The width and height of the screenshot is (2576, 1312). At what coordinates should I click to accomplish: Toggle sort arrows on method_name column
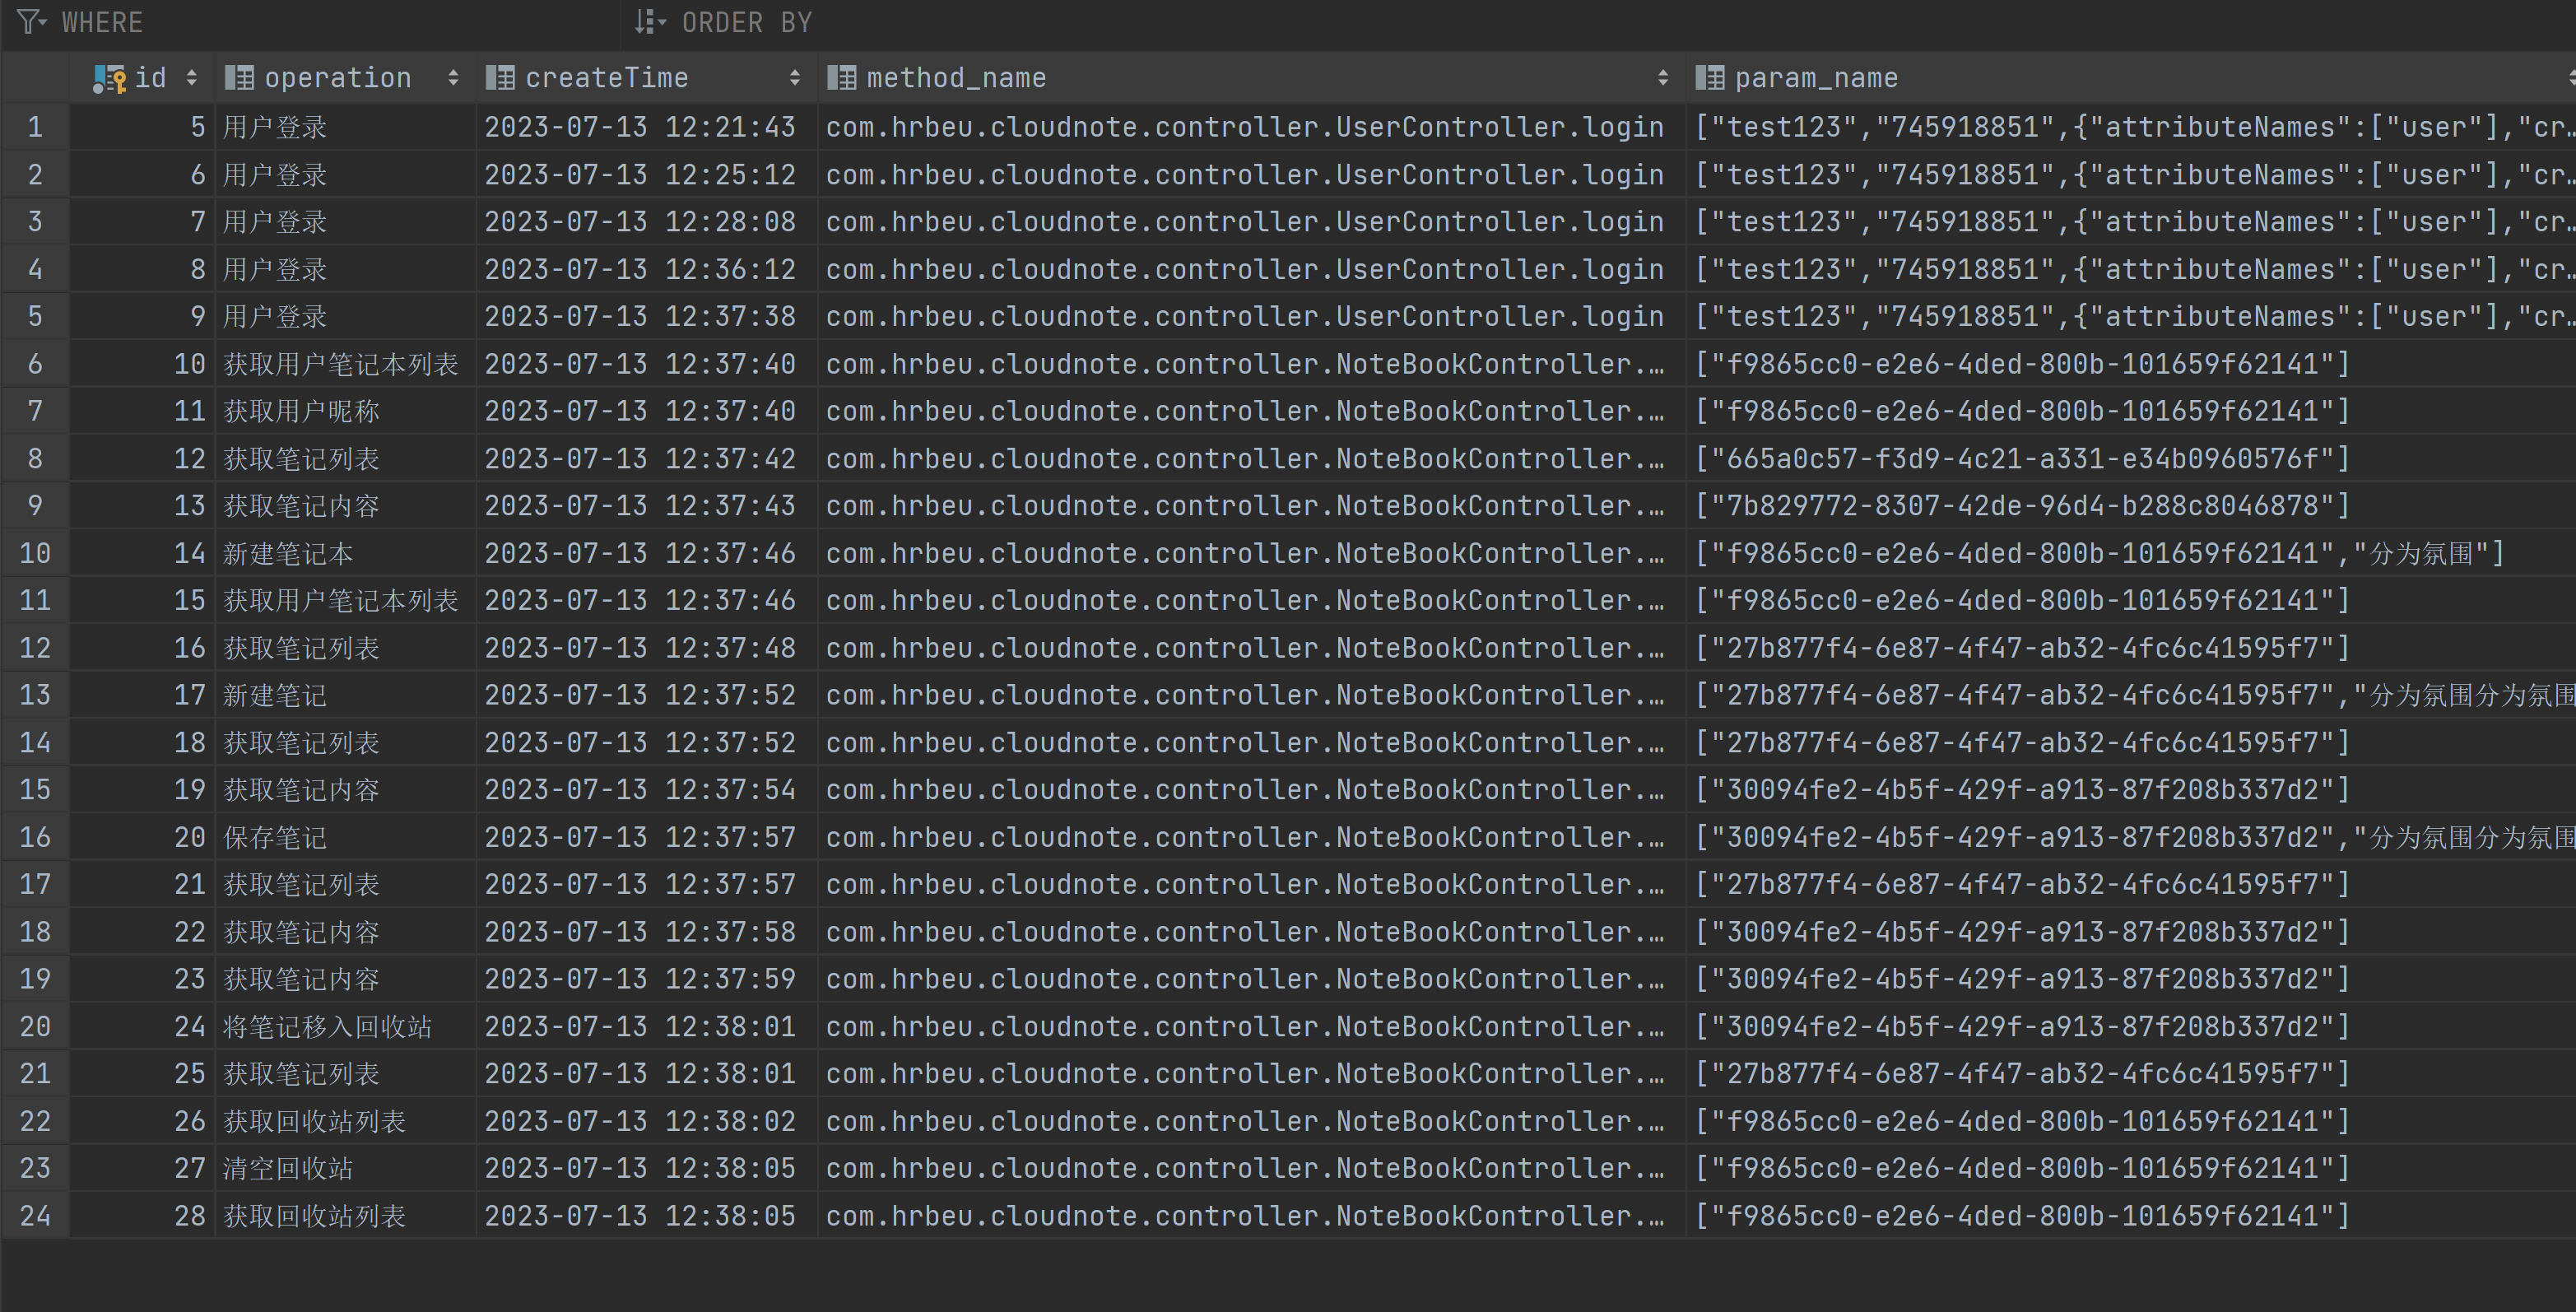pyautogui.click(x=1662, y=78)
